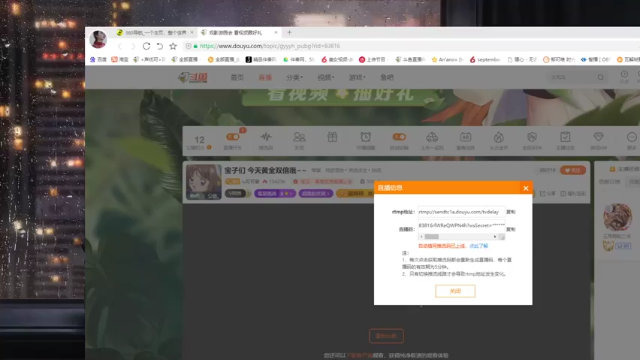
Task: Click the right arrow of stream key scrollbar
Action: click(495, 237)
